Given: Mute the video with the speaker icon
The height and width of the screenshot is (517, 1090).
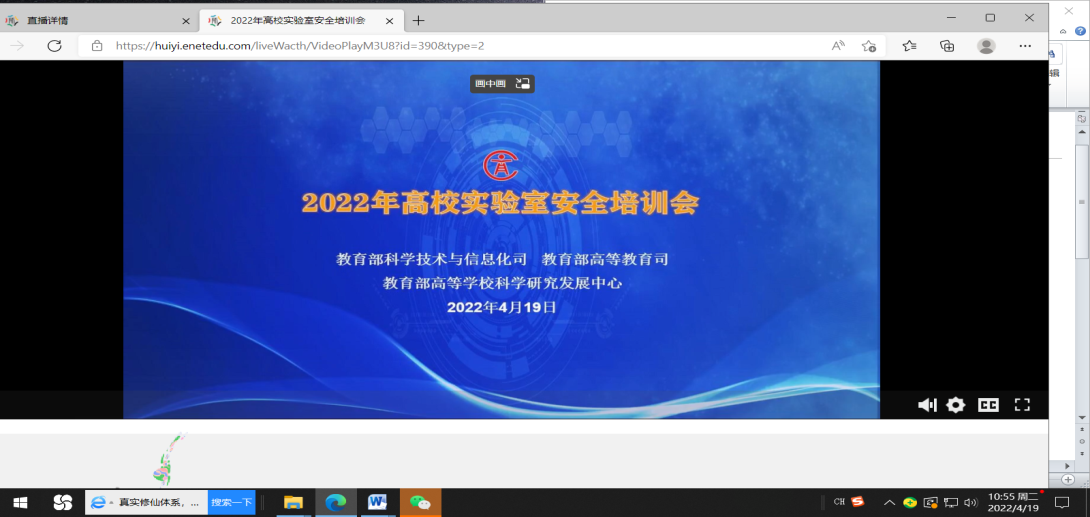Looking at the screenshot, I should [927, 405].
